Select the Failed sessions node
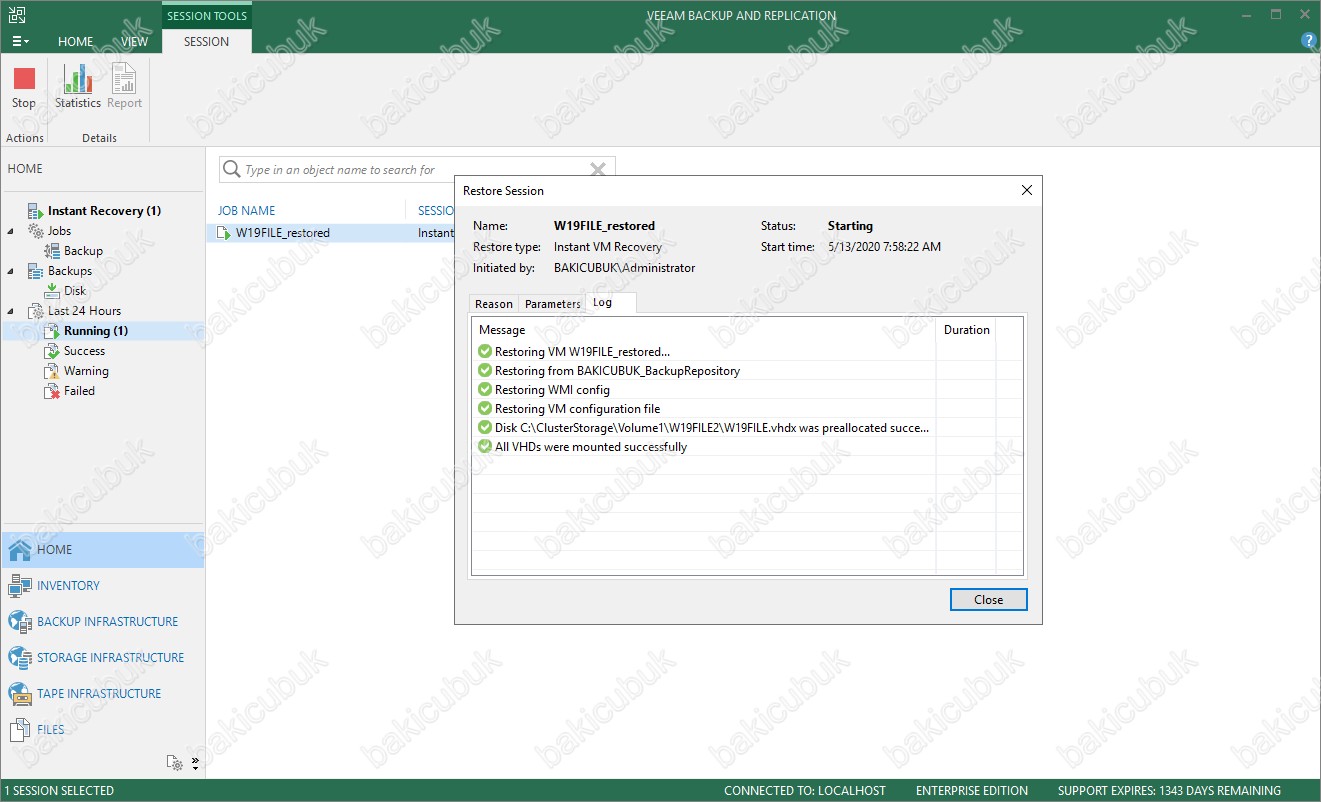The height and width of the screenshot is (802, 1321). pyautogui.click(x=79, y=391)
